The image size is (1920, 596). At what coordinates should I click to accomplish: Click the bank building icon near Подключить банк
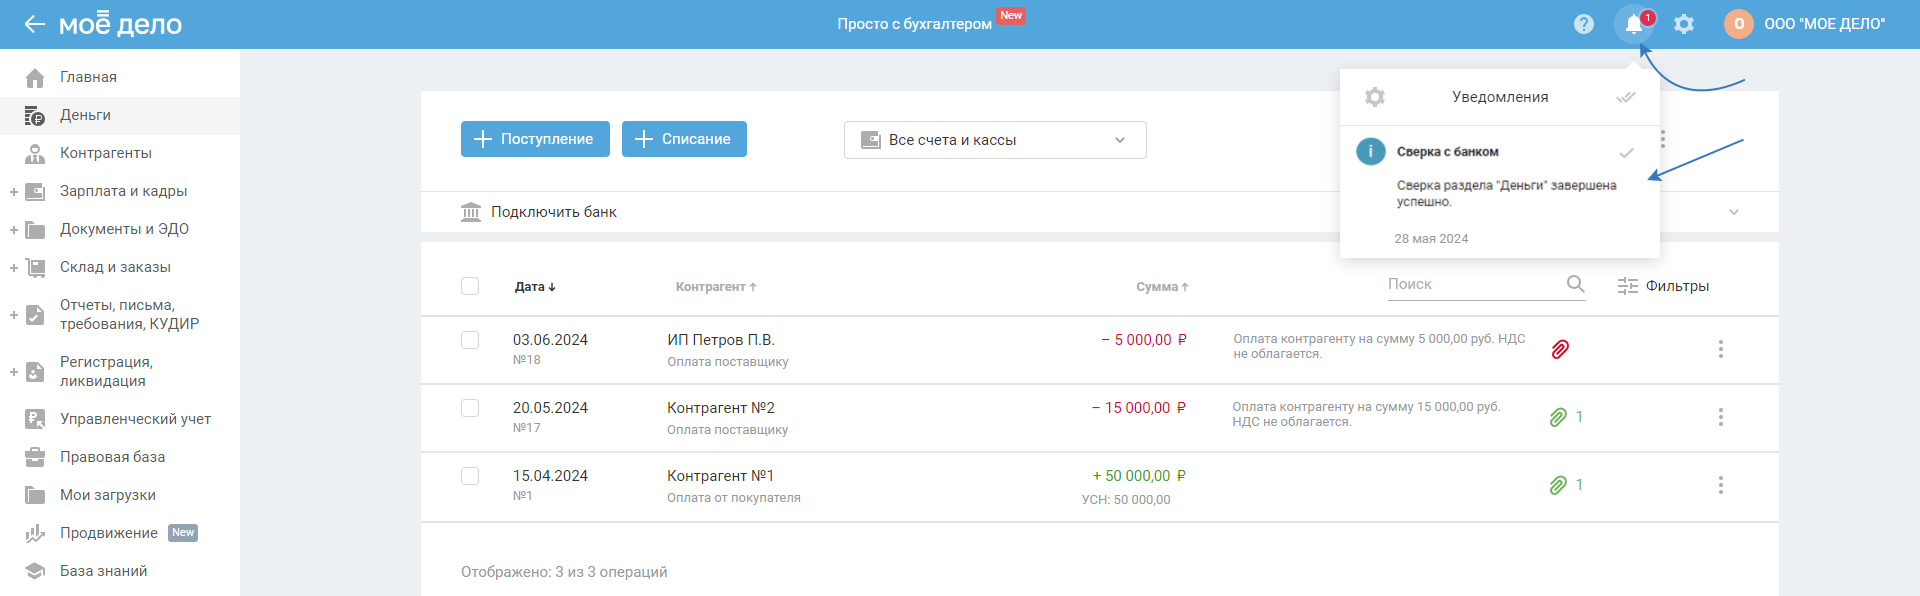[471, 212]
